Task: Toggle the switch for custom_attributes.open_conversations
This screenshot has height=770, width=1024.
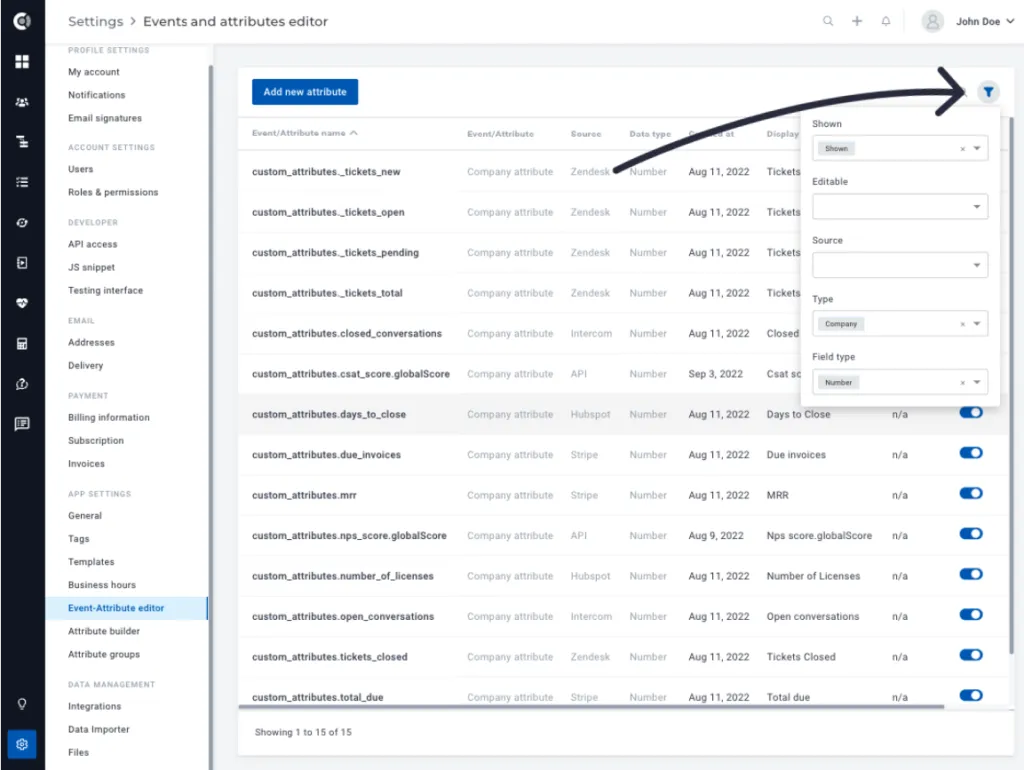Action: click(971, 615)
